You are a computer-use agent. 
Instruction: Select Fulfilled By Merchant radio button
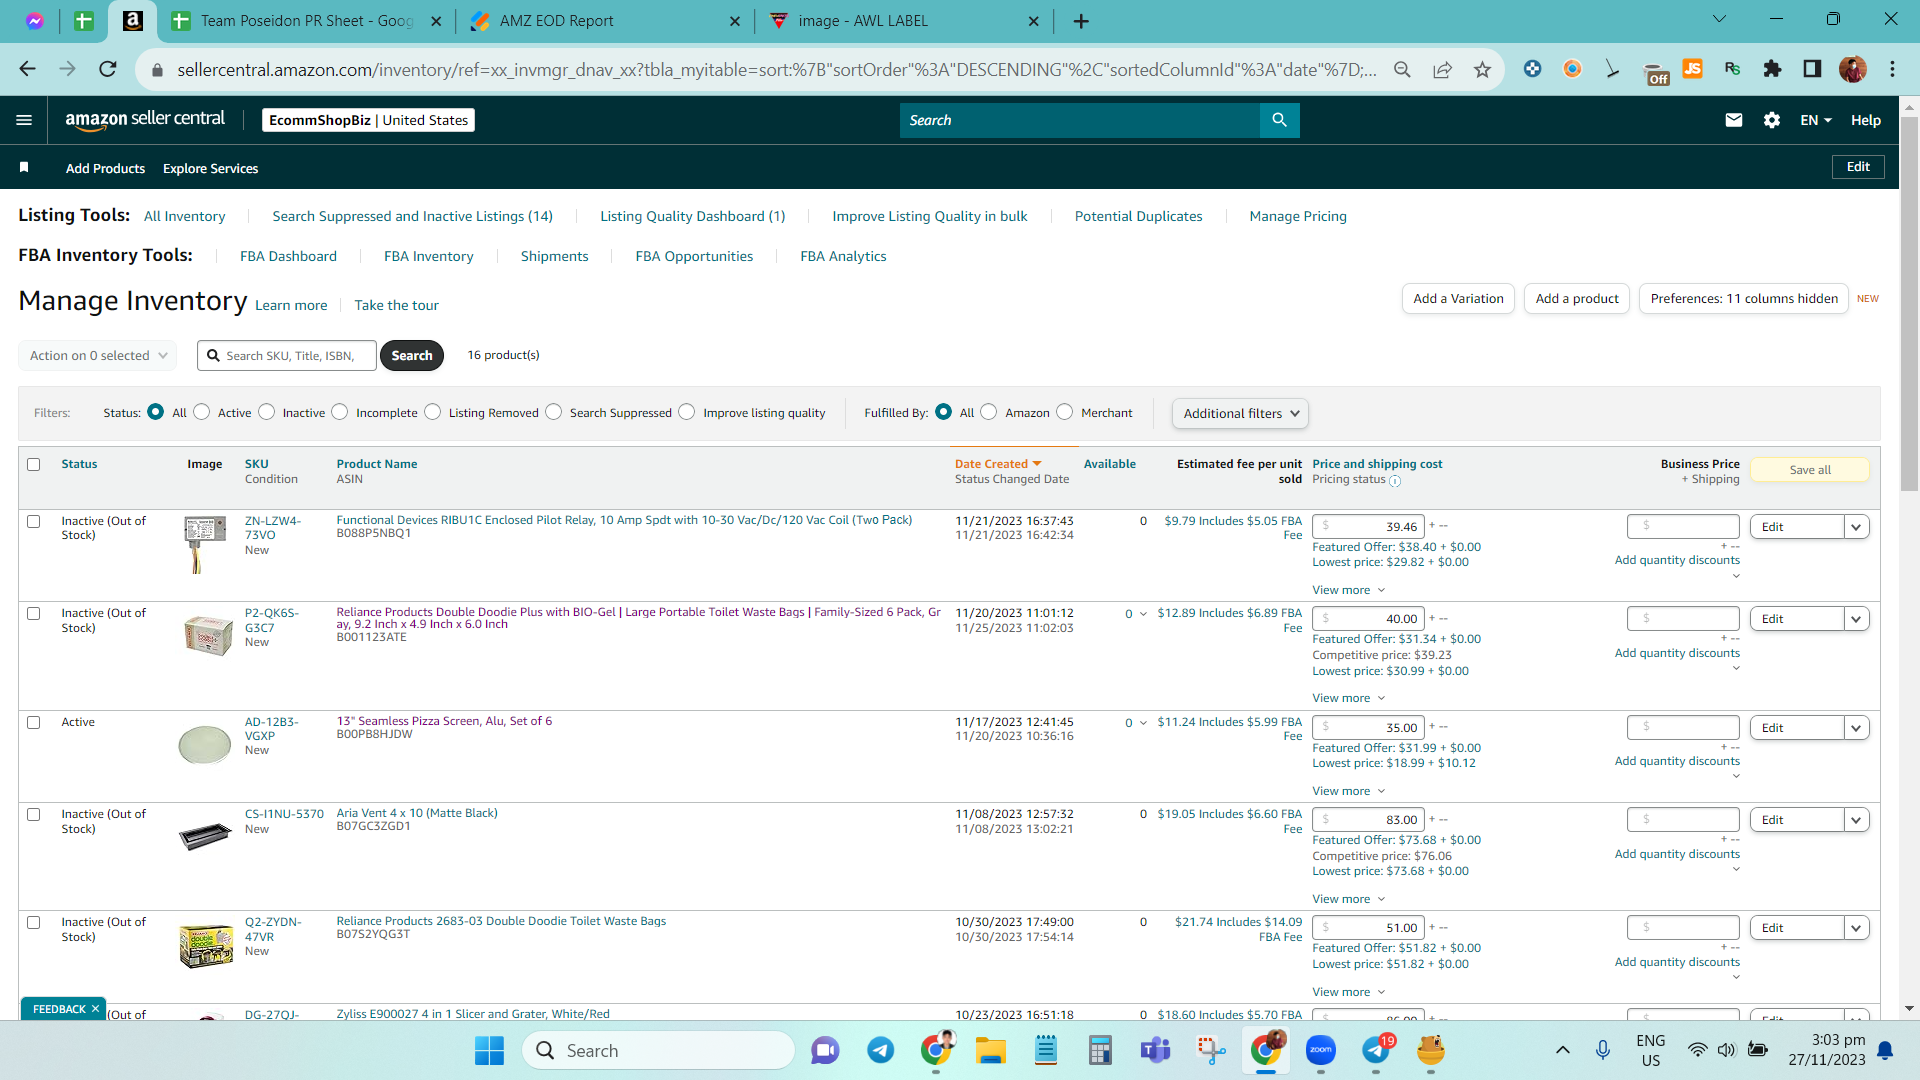pos(1065,412)
